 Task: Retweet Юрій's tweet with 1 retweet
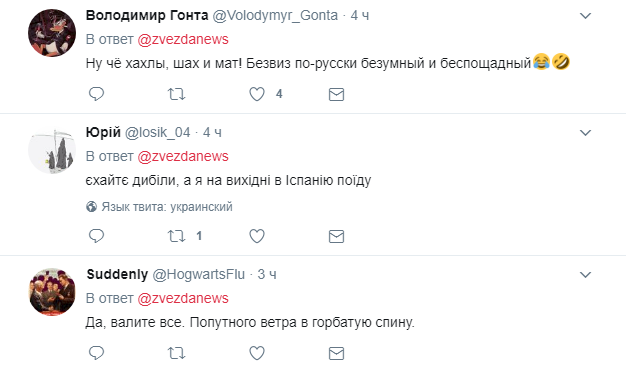click(176, 236)
